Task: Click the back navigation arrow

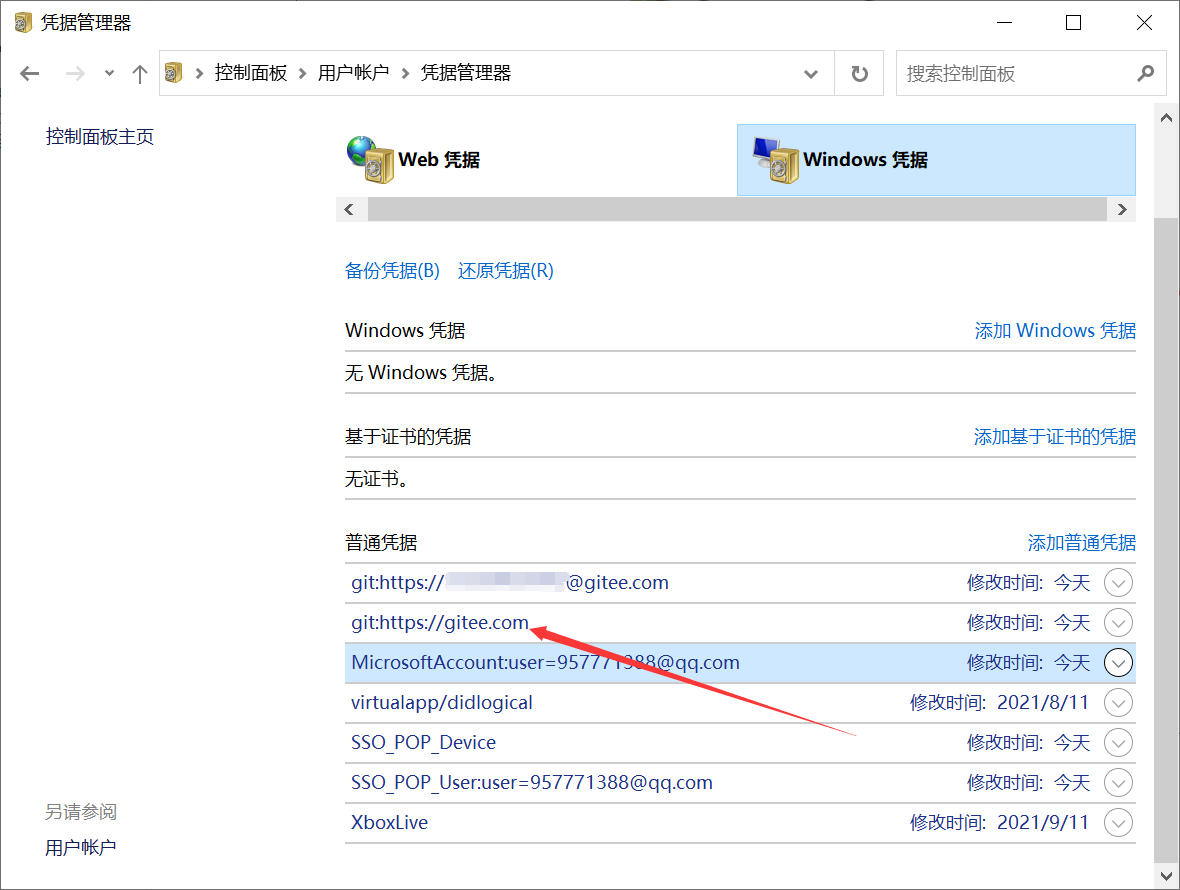Action: pyautogui.click(x=30, y=73)
